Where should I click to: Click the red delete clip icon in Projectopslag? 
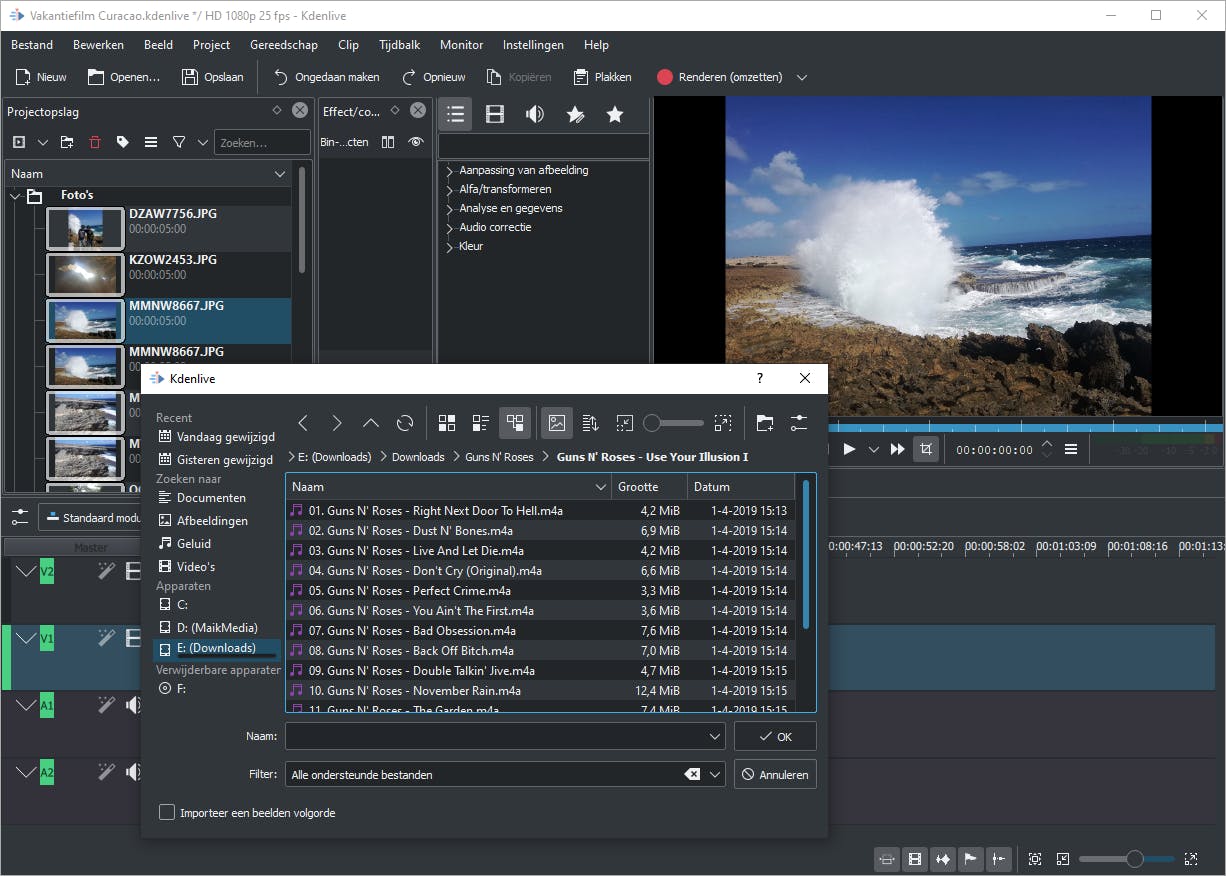pyautogui.click(x=95, y=142)
